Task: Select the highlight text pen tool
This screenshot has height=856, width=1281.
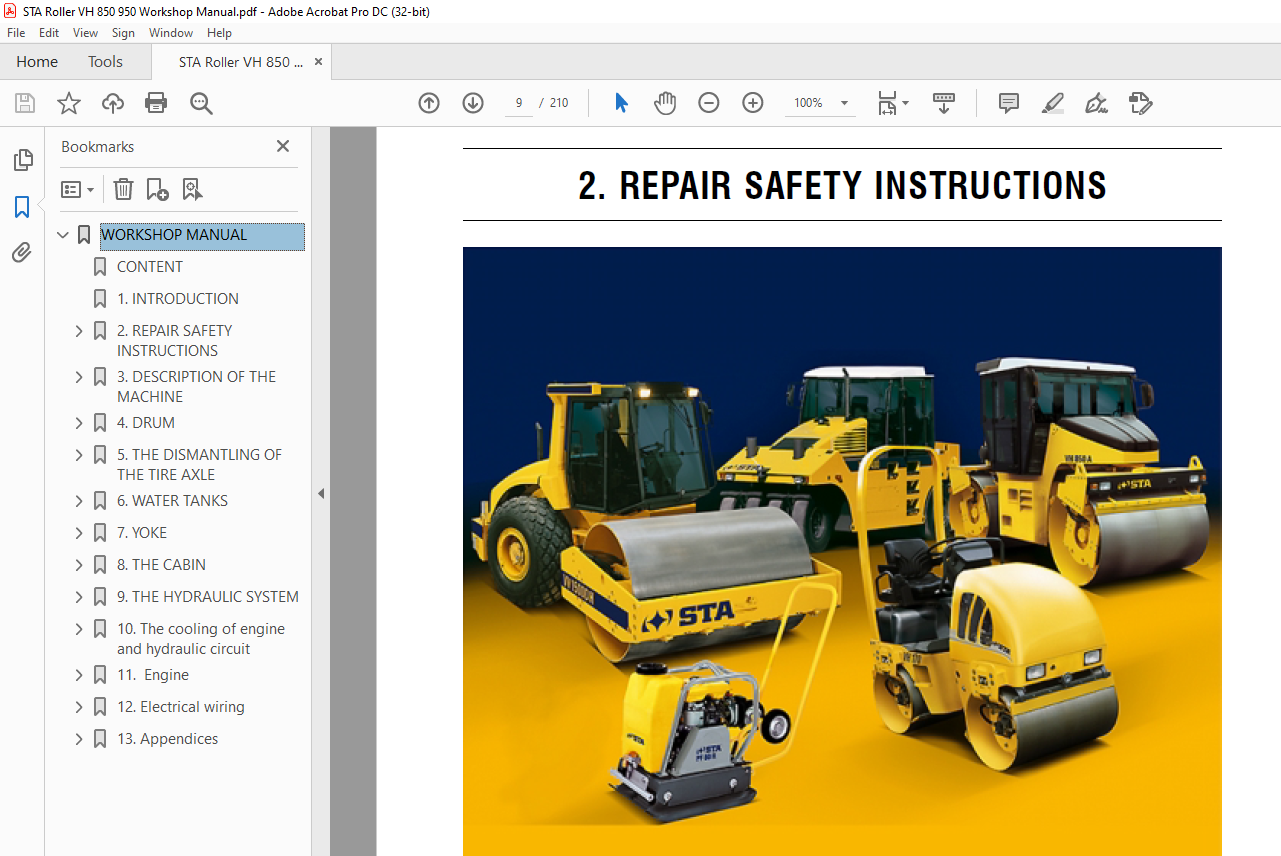Action: tap(1052, 103)
